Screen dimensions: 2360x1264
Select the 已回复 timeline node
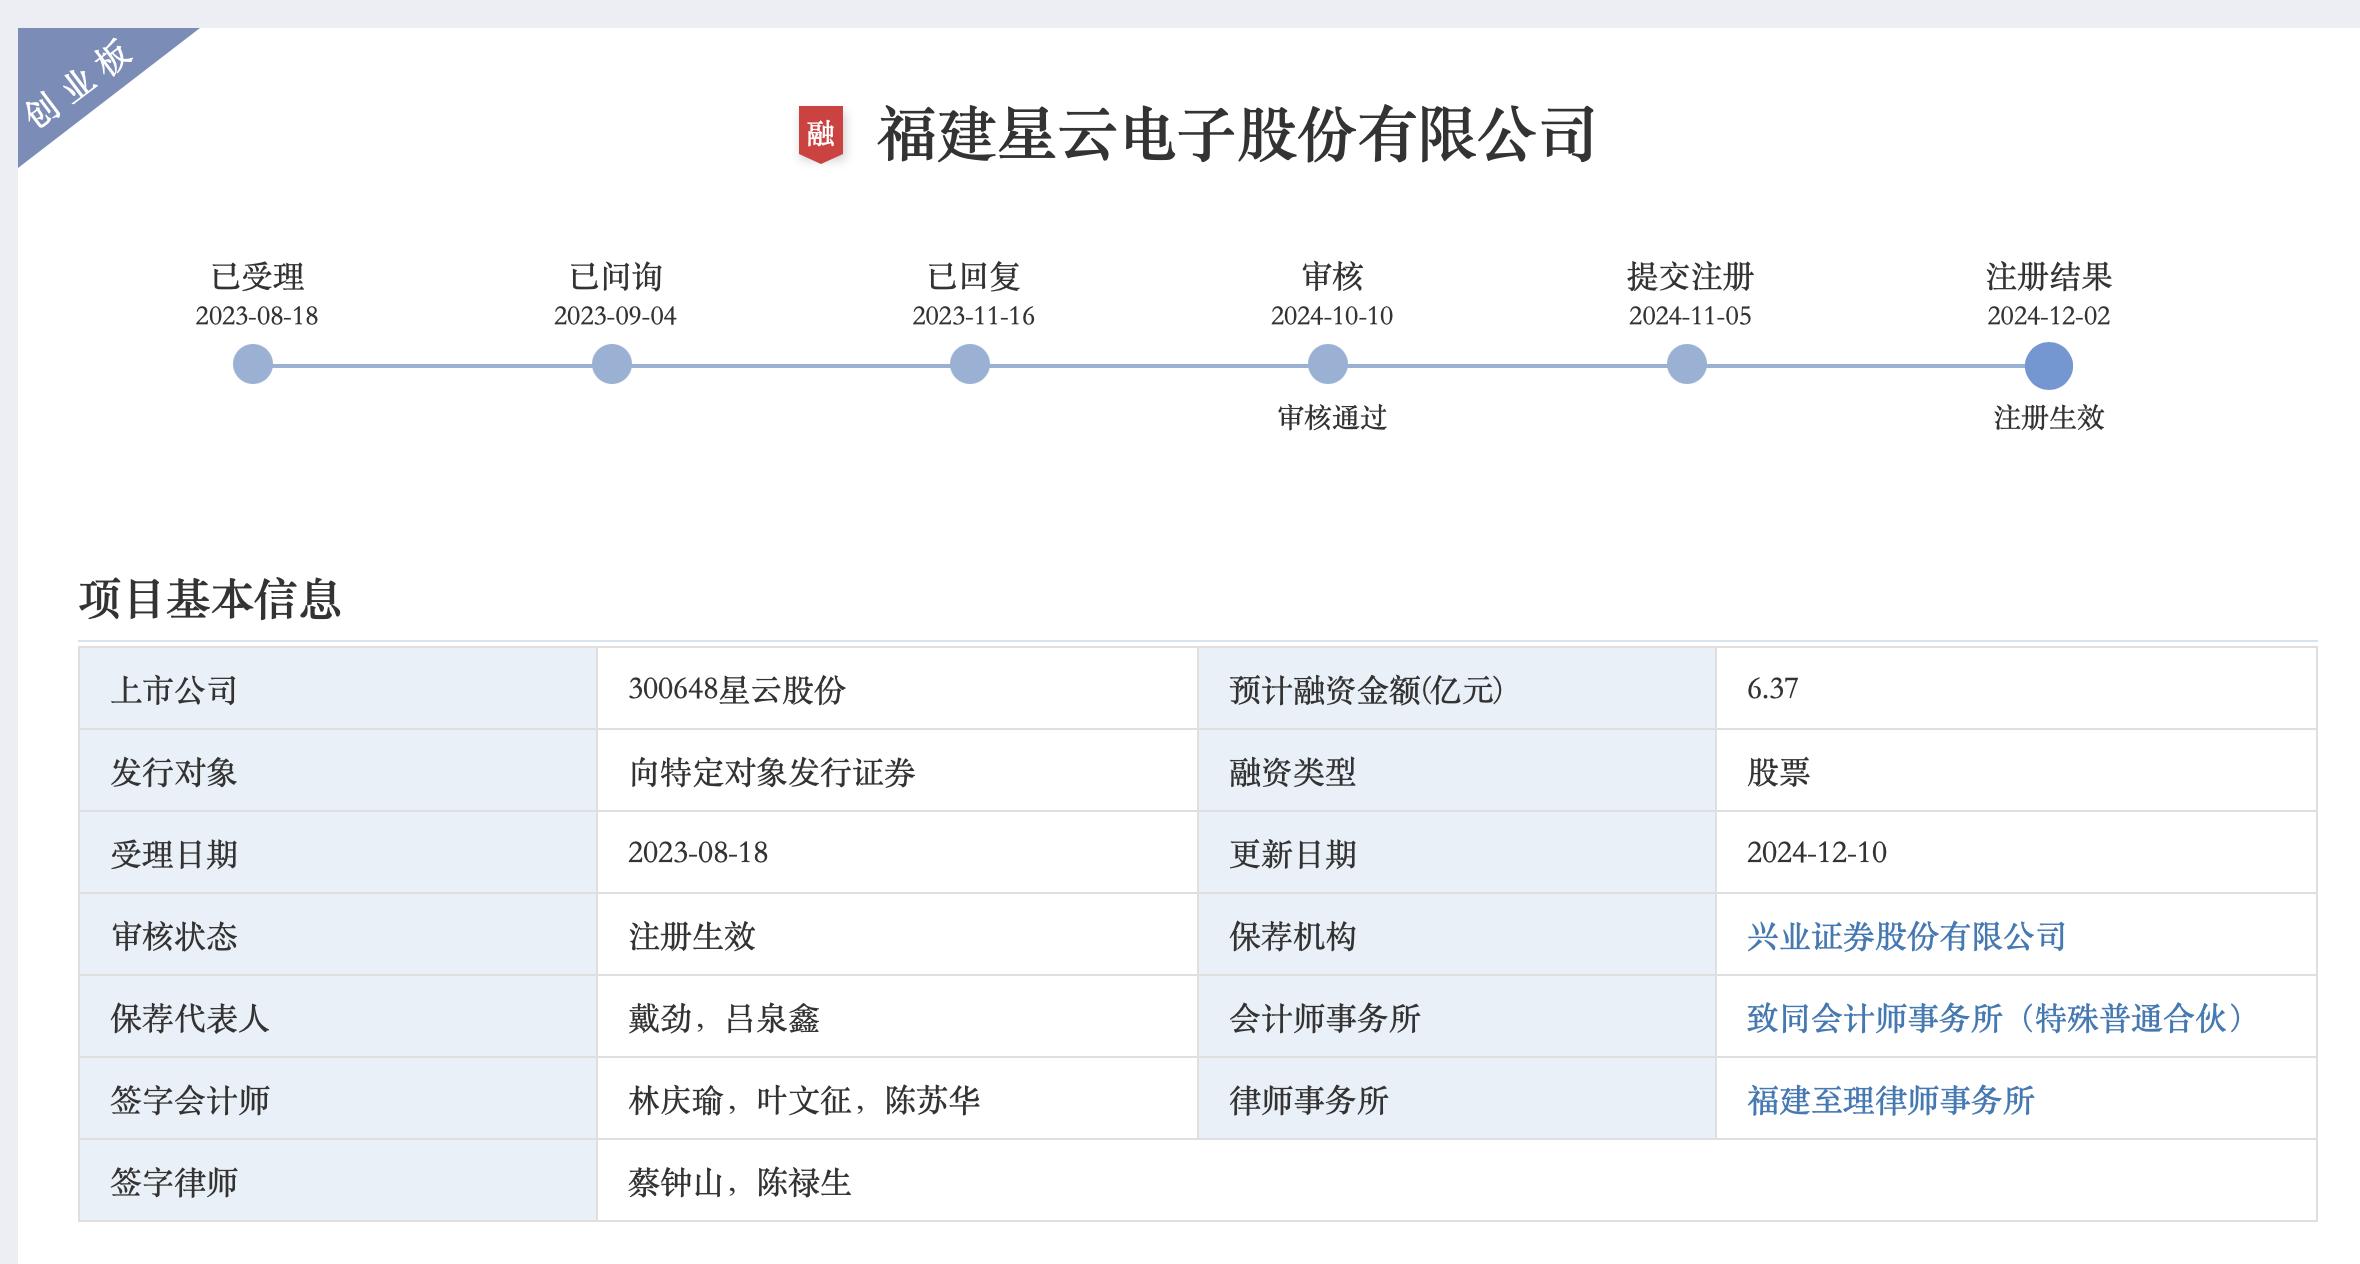[x=969, y=364]
